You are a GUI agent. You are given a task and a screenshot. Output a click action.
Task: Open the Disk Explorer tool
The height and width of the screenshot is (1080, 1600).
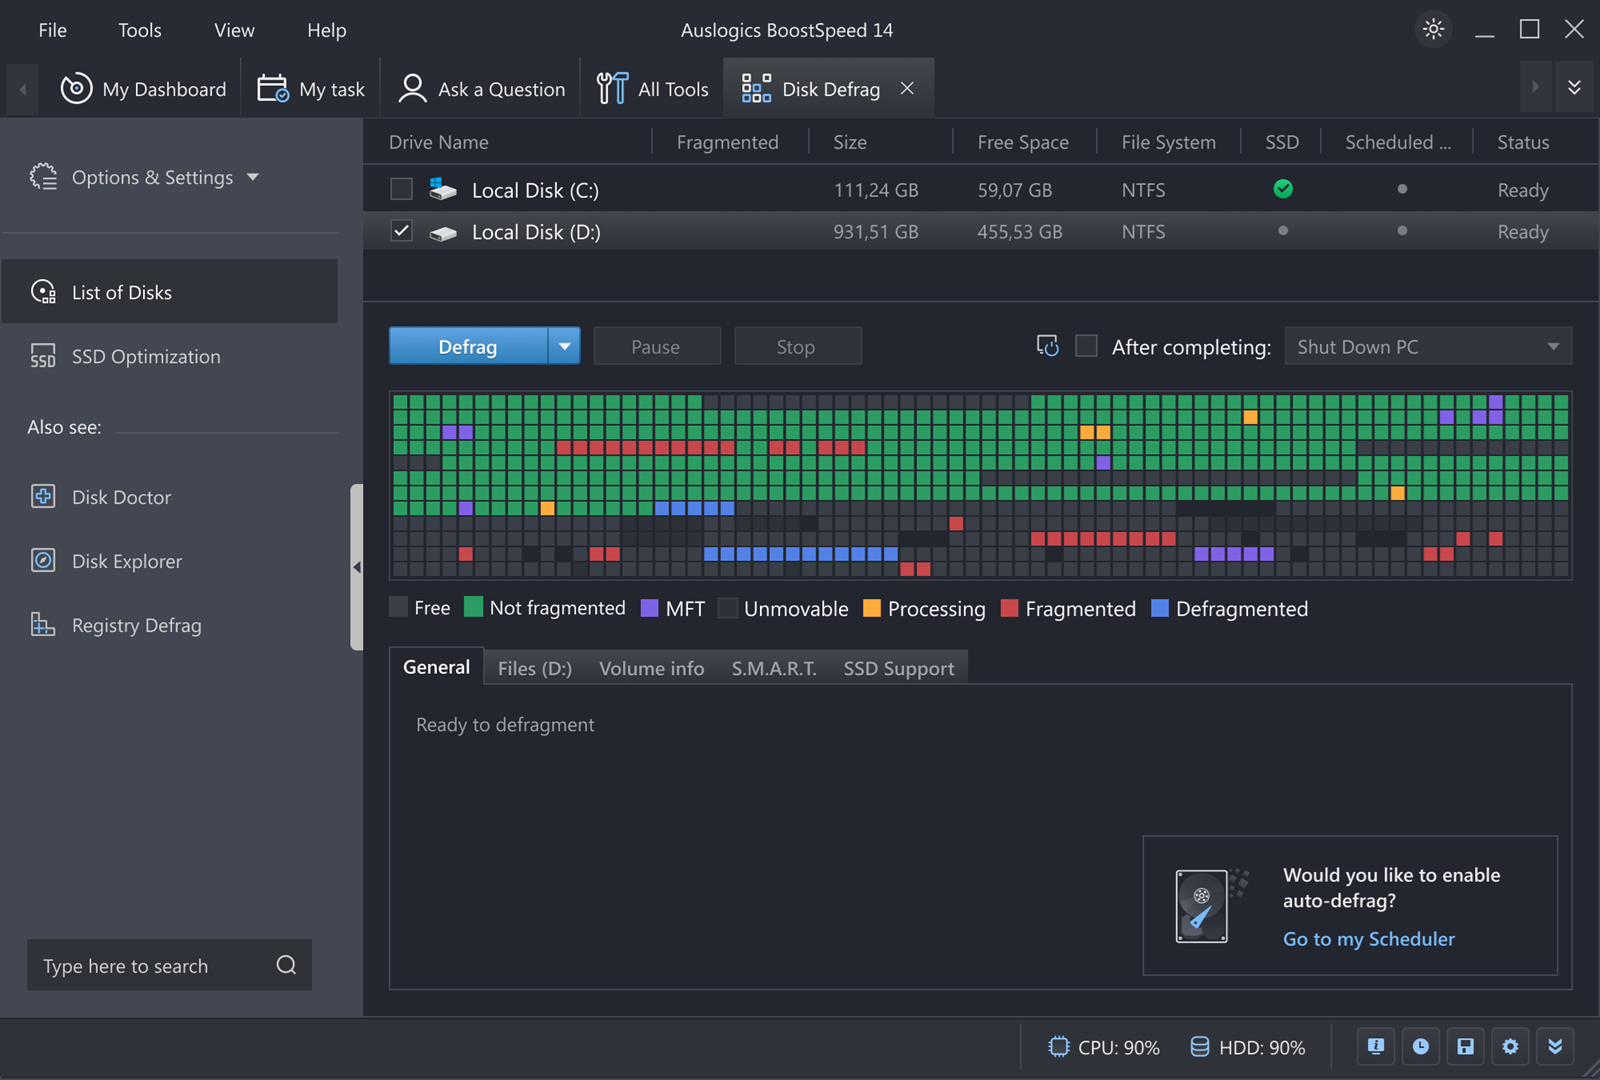[126, 561]
